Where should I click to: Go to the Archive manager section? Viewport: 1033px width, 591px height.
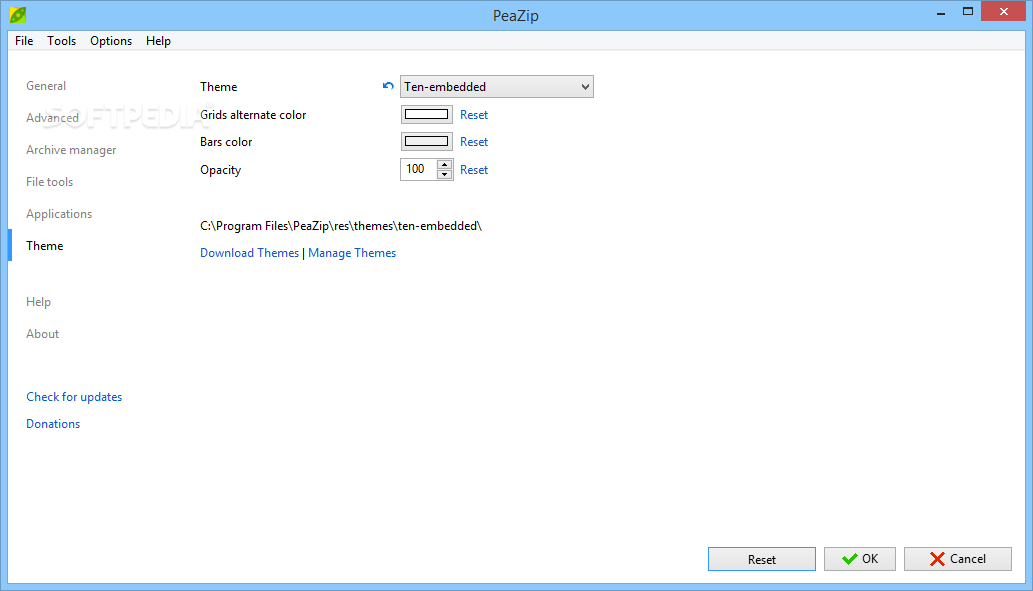pyautogui.click(x=71, y=150)
